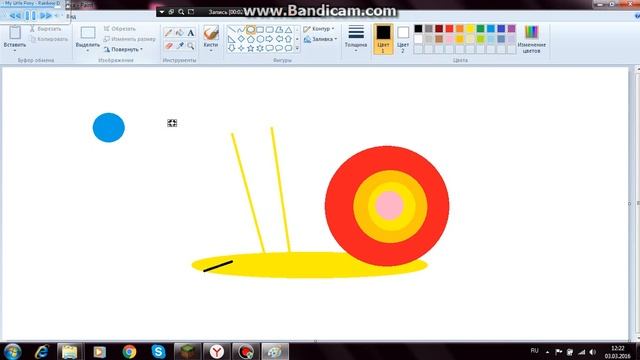The image size is (640, 360).
Task: Activate Цвет 2 background color
Action: coord(403,39)
